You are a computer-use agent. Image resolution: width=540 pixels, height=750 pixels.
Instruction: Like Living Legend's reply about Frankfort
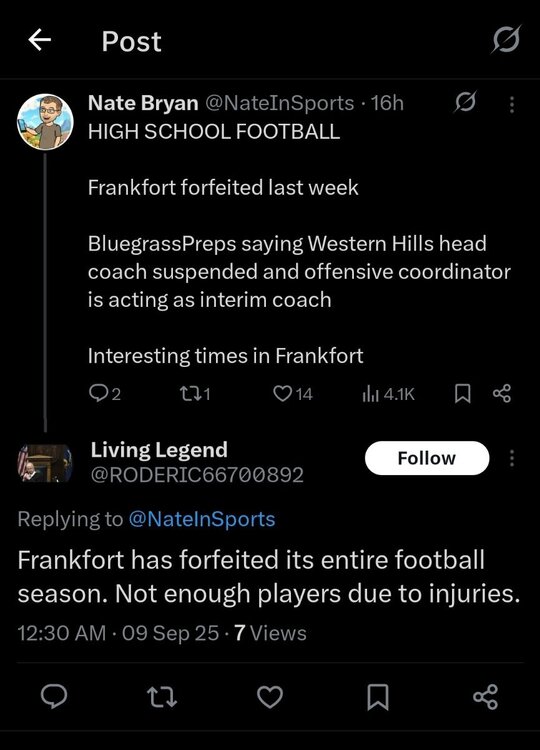[x=270, y=697]
